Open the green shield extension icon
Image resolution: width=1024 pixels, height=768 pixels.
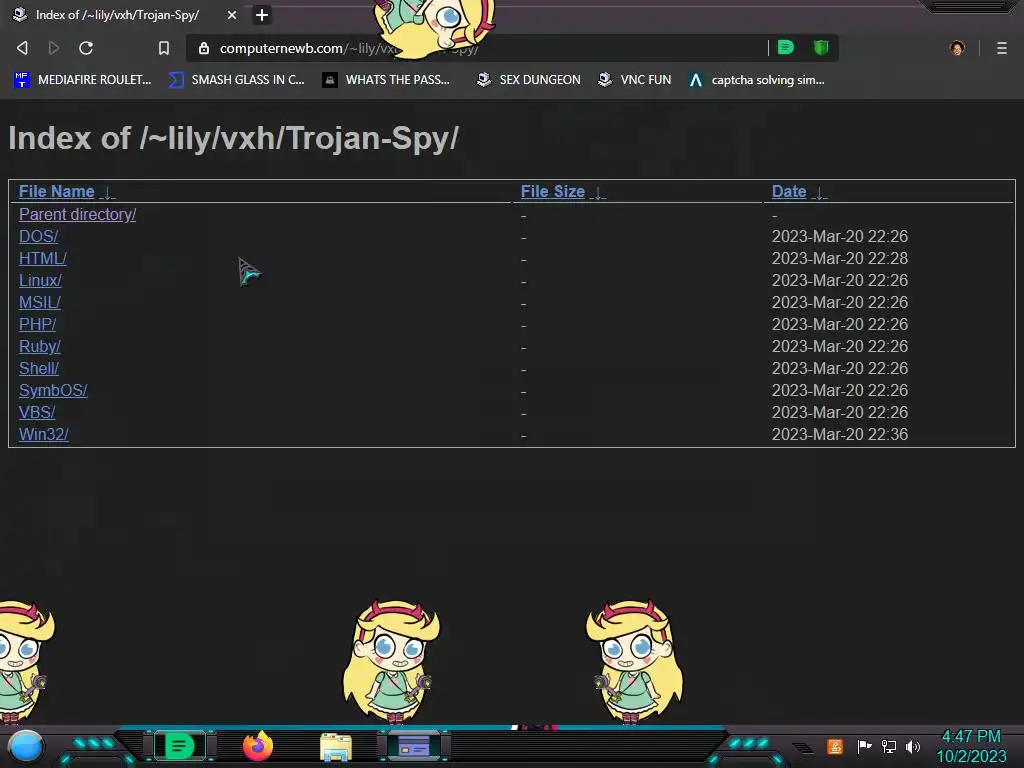point(821,47)
